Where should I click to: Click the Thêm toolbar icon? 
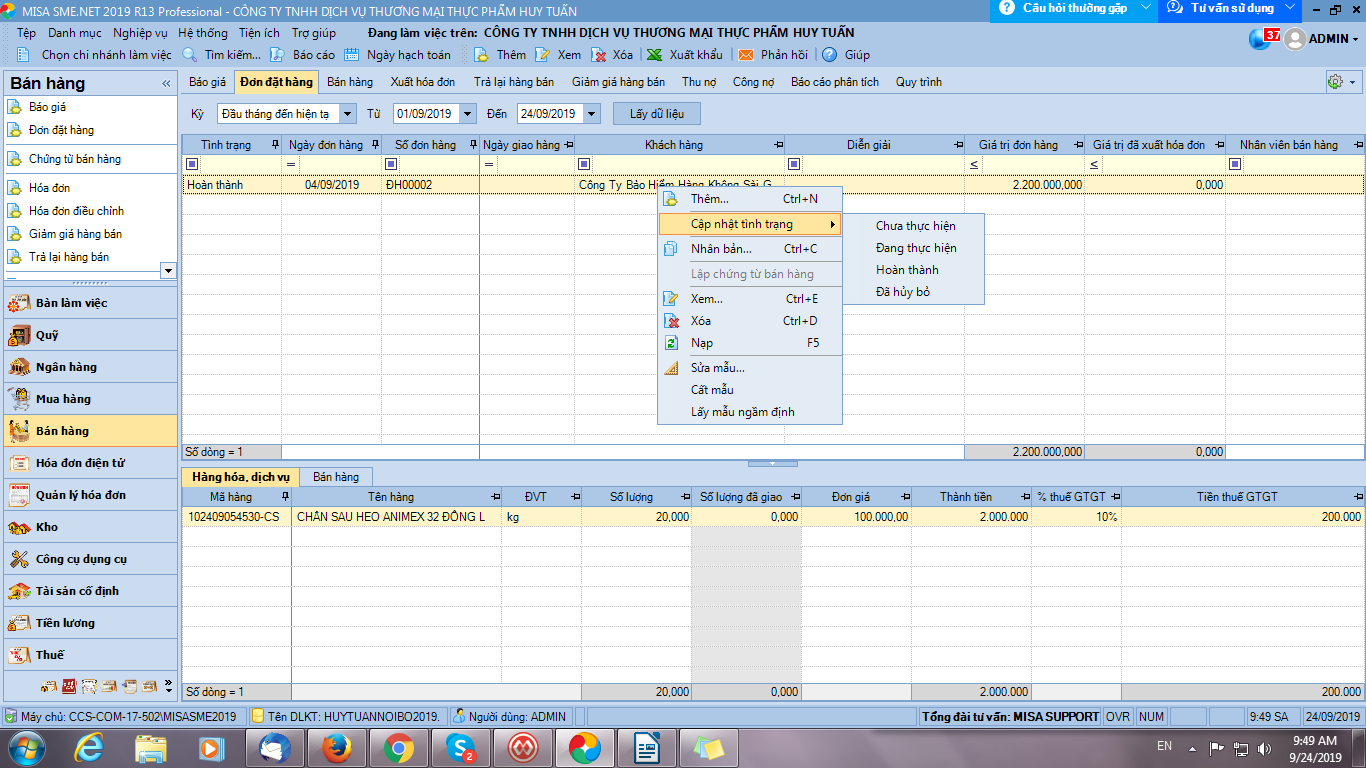click(481, 55)
